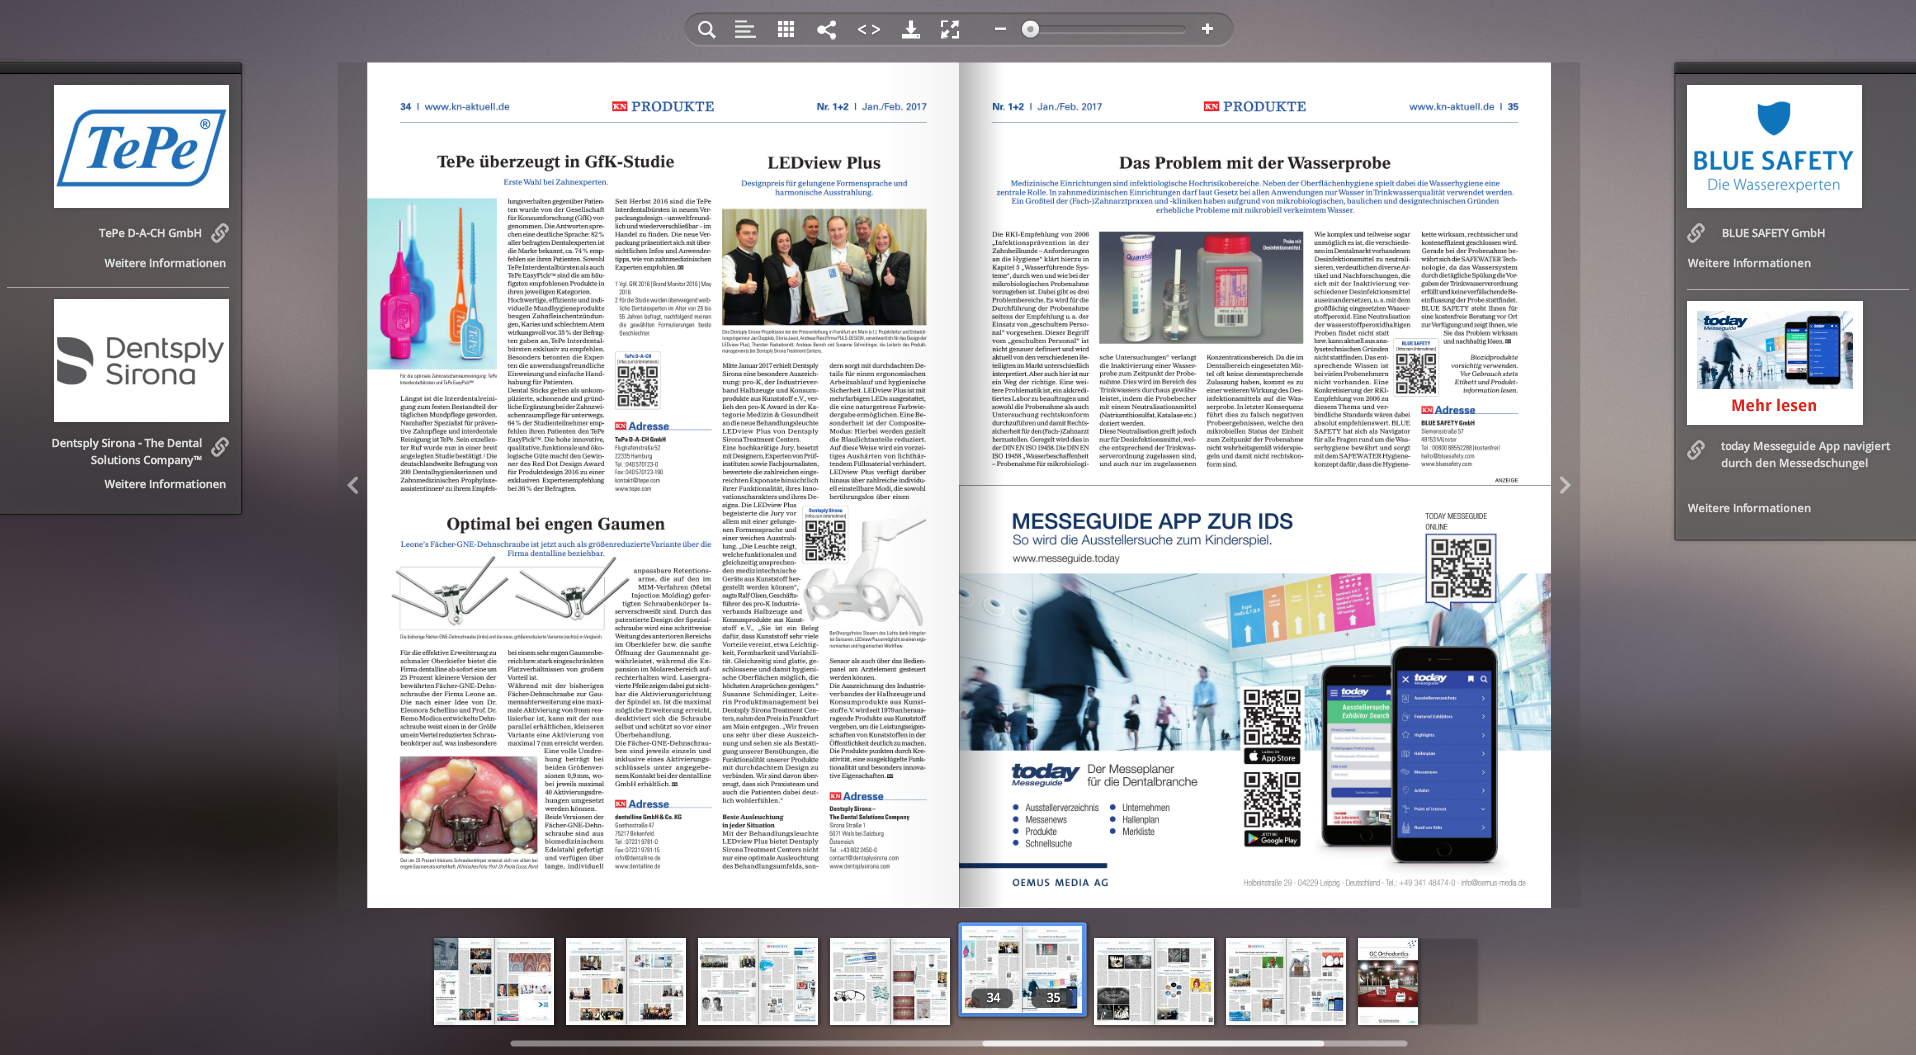Click the App Store badge in ad
The image size is (1916, 1055).
(x=1272, y=757)
